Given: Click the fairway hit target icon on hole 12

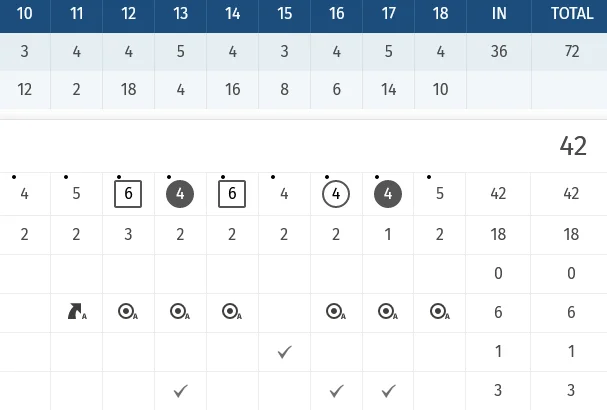Looking at the screenshot, I should (128, 312).
